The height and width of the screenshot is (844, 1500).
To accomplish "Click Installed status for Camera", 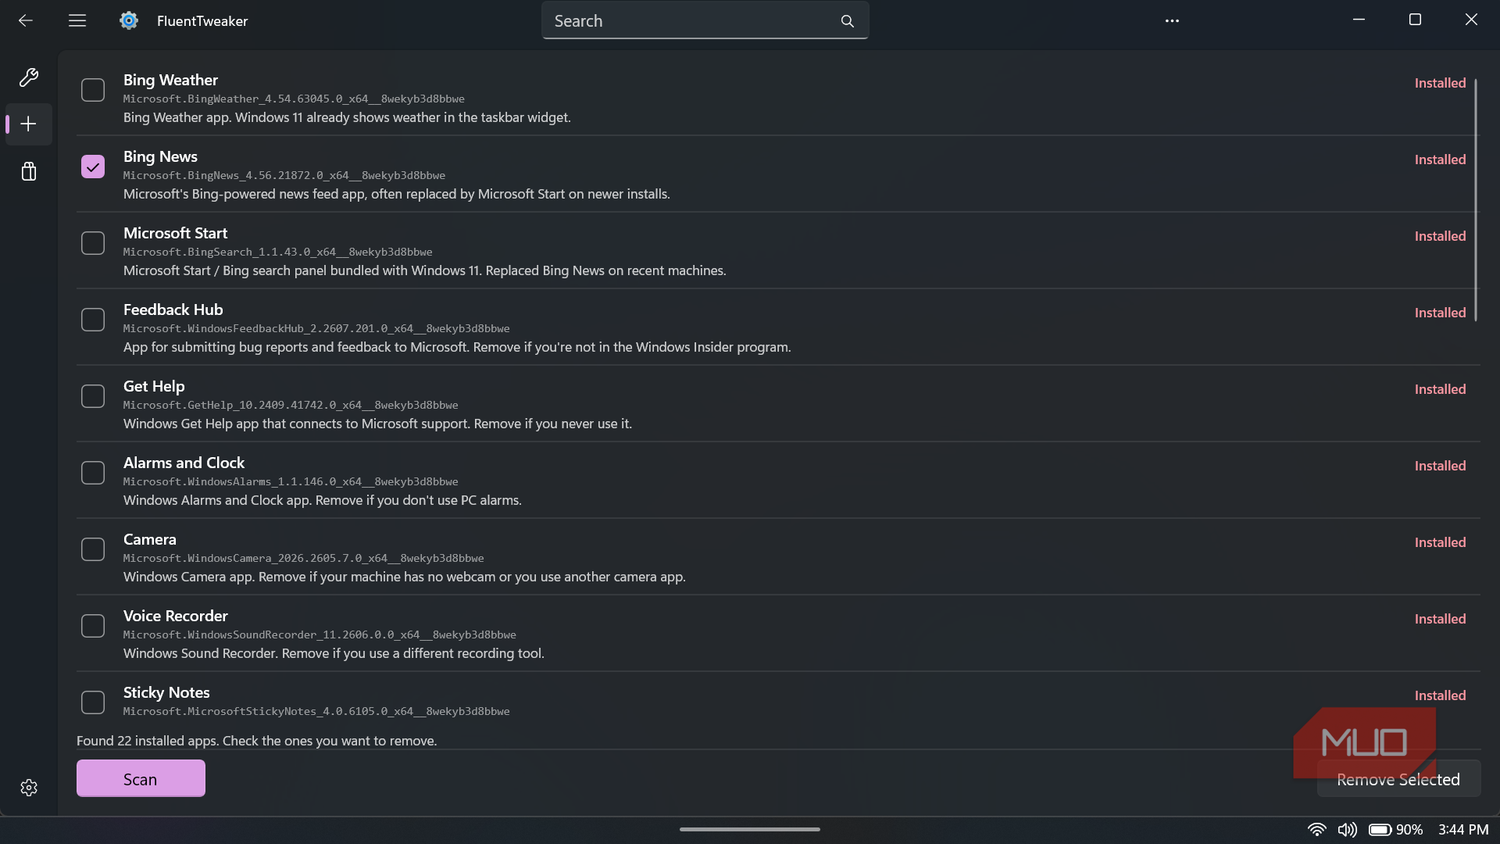I will click(1440, 542).
